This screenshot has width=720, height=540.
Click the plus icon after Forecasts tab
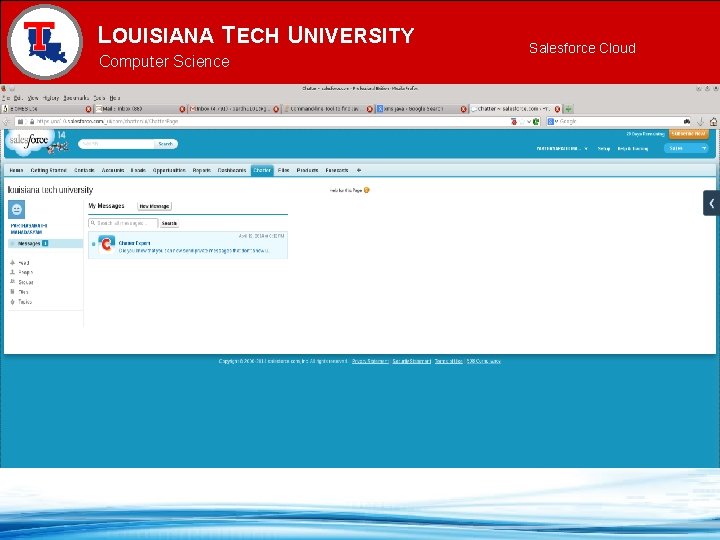click(x=359, y=170)
